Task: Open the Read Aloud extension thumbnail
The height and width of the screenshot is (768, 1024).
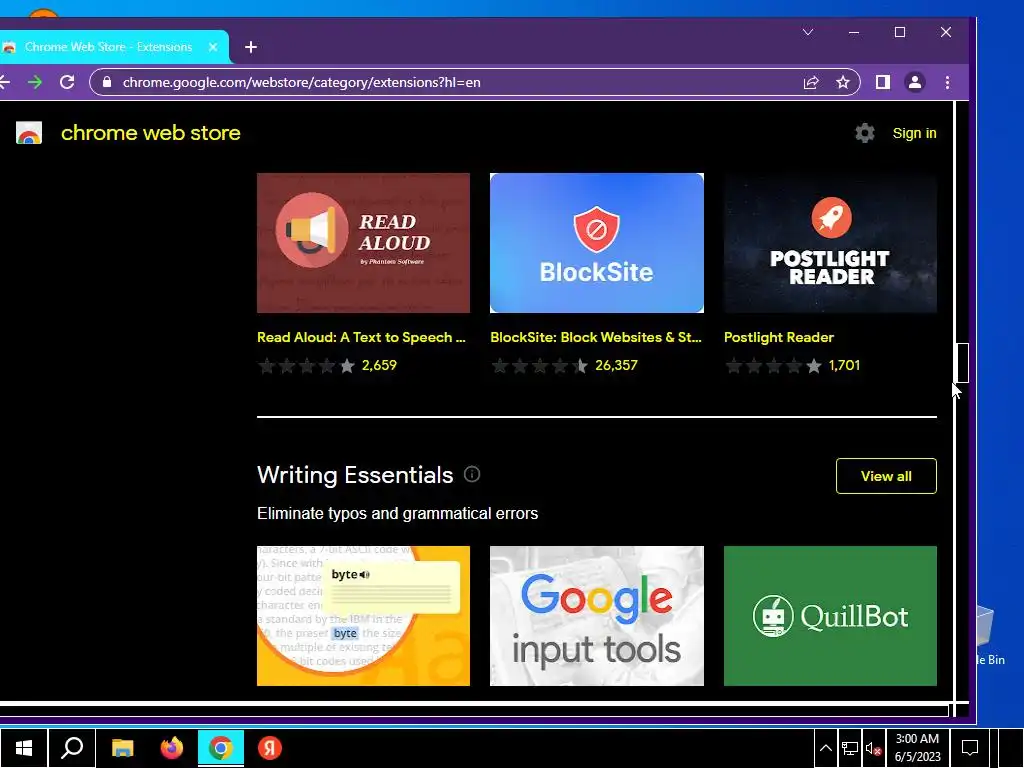Action: (x=363, y=243)
